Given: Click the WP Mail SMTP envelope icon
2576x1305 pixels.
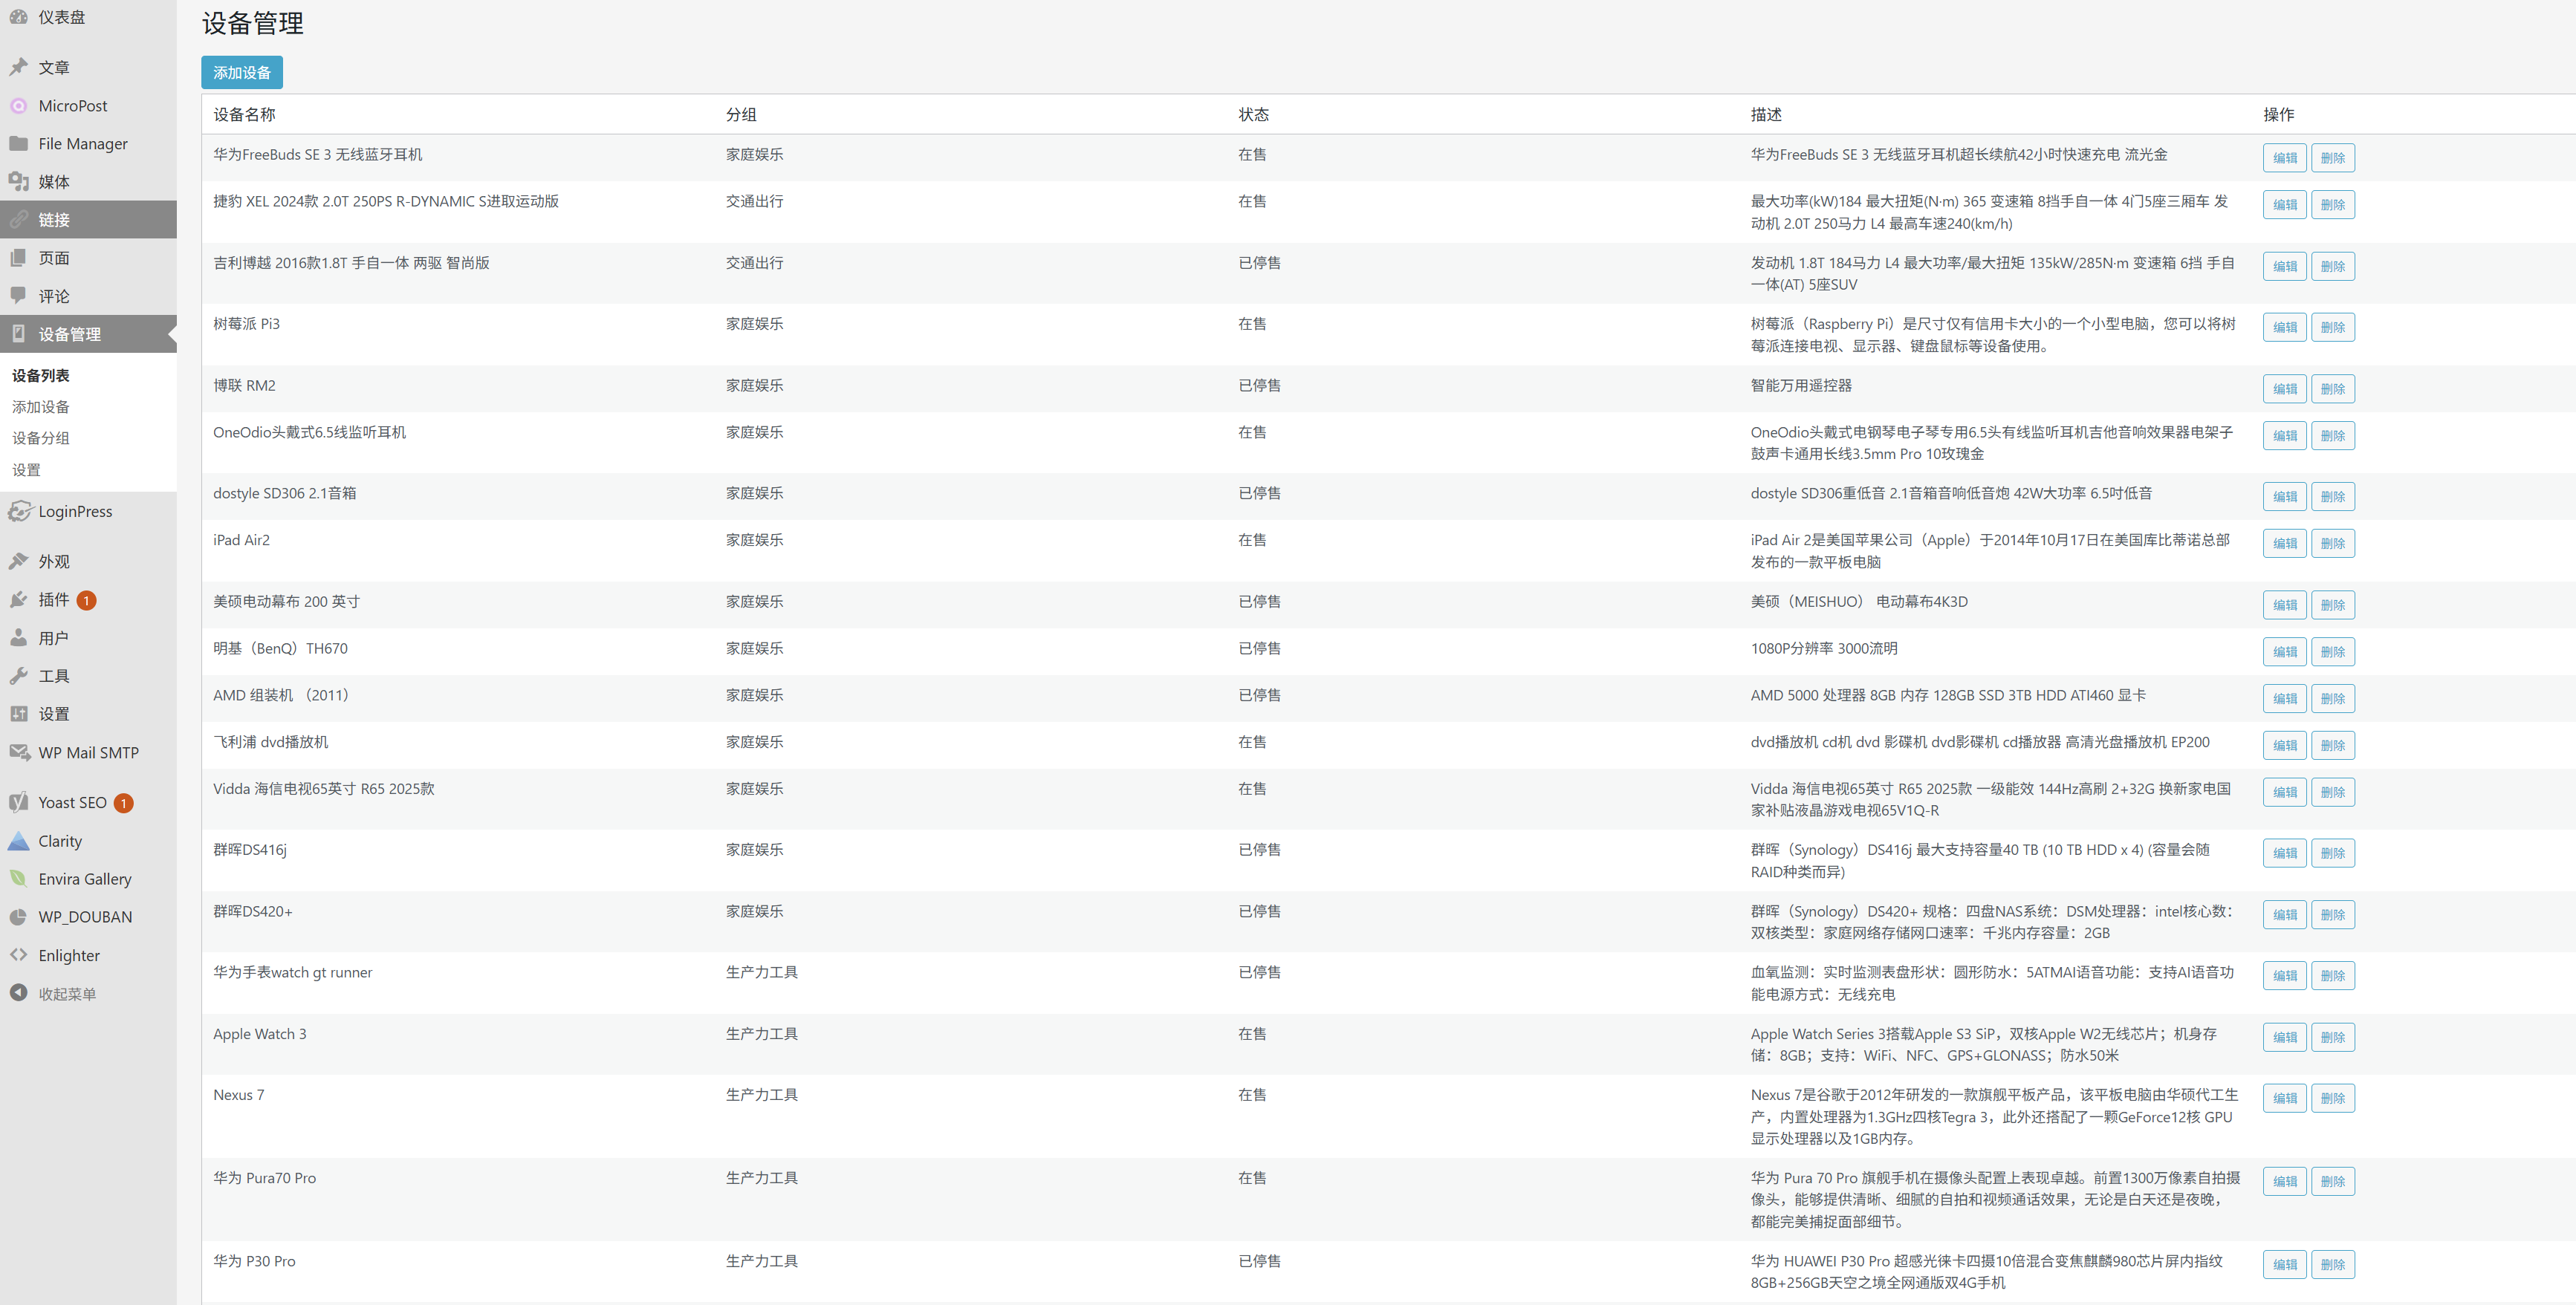Looking at the screenshot, I should [18, 752].
